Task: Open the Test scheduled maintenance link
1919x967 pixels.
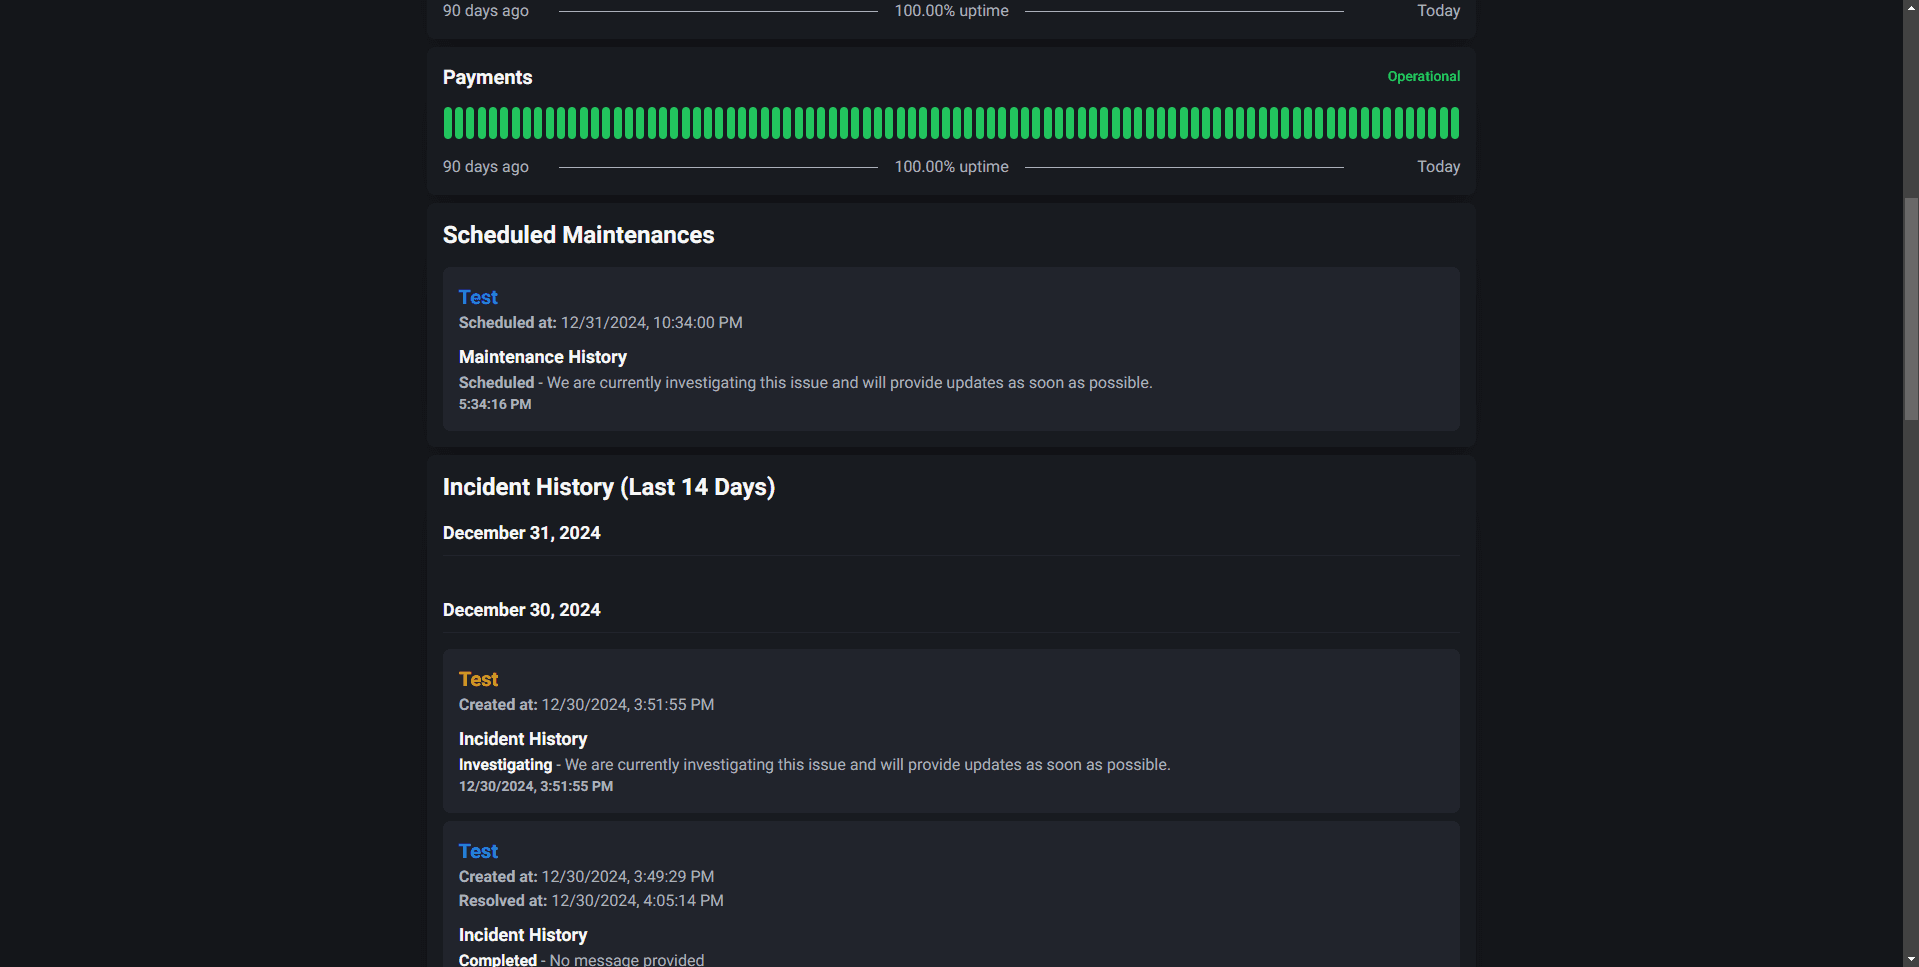Action: pos(478,297)
